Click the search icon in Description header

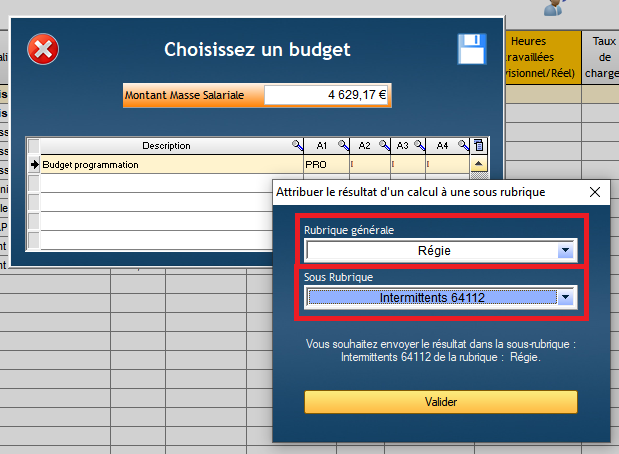point(296,146)
